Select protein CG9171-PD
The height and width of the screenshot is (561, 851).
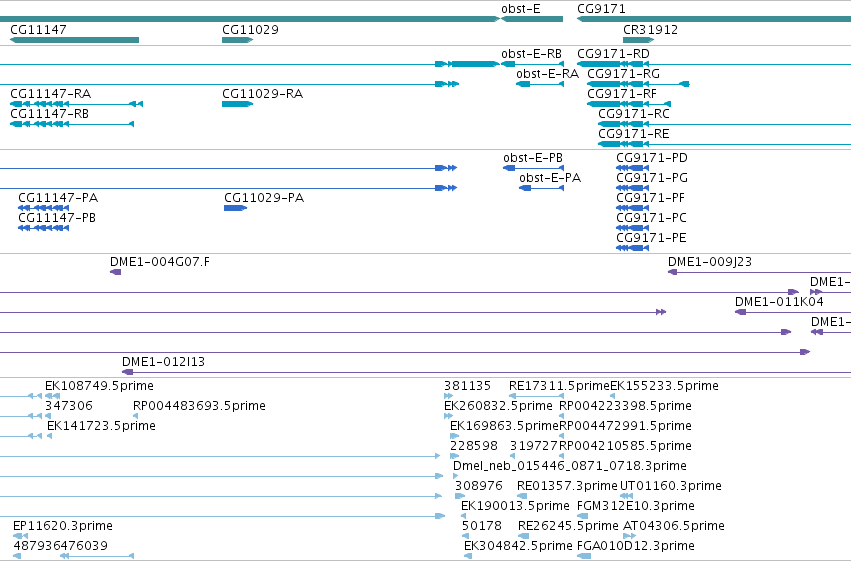633,168
